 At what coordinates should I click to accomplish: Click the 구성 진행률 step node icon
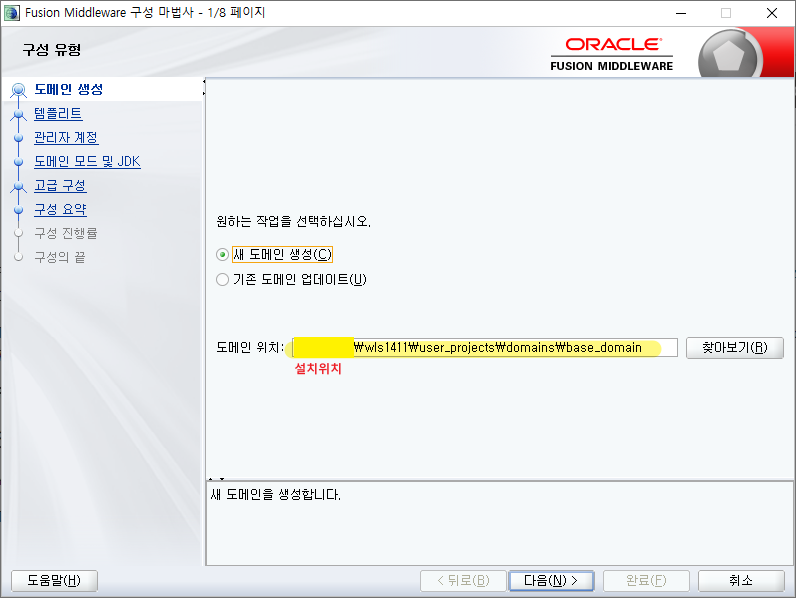(x=19, y=233)
